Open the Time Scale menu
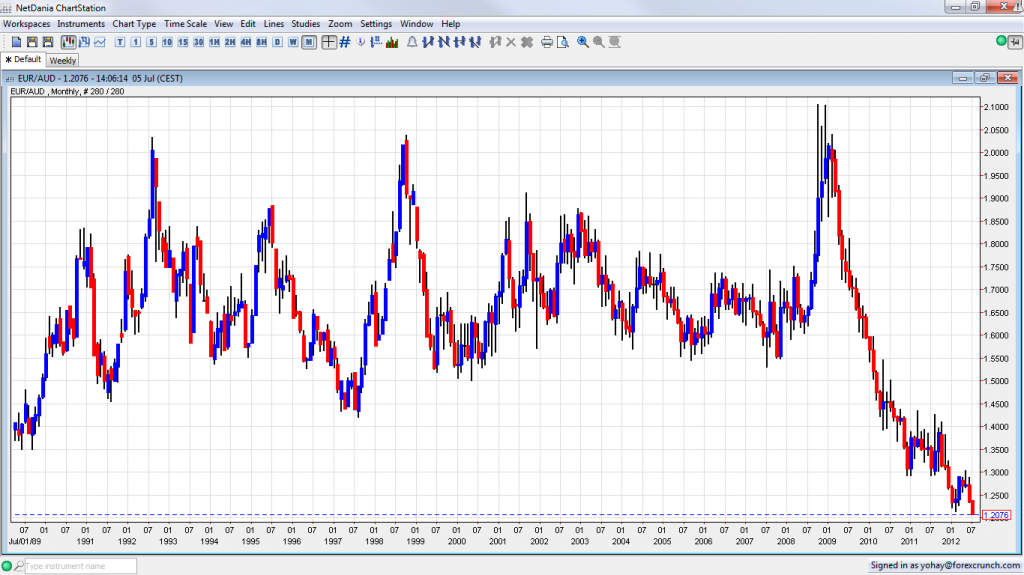 pos(185,23)
